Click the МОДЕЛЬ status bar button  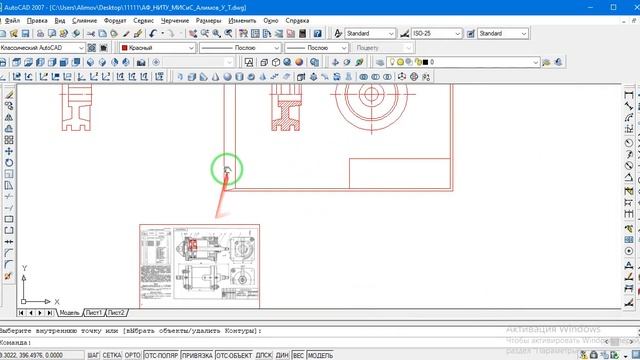[320, 356]
